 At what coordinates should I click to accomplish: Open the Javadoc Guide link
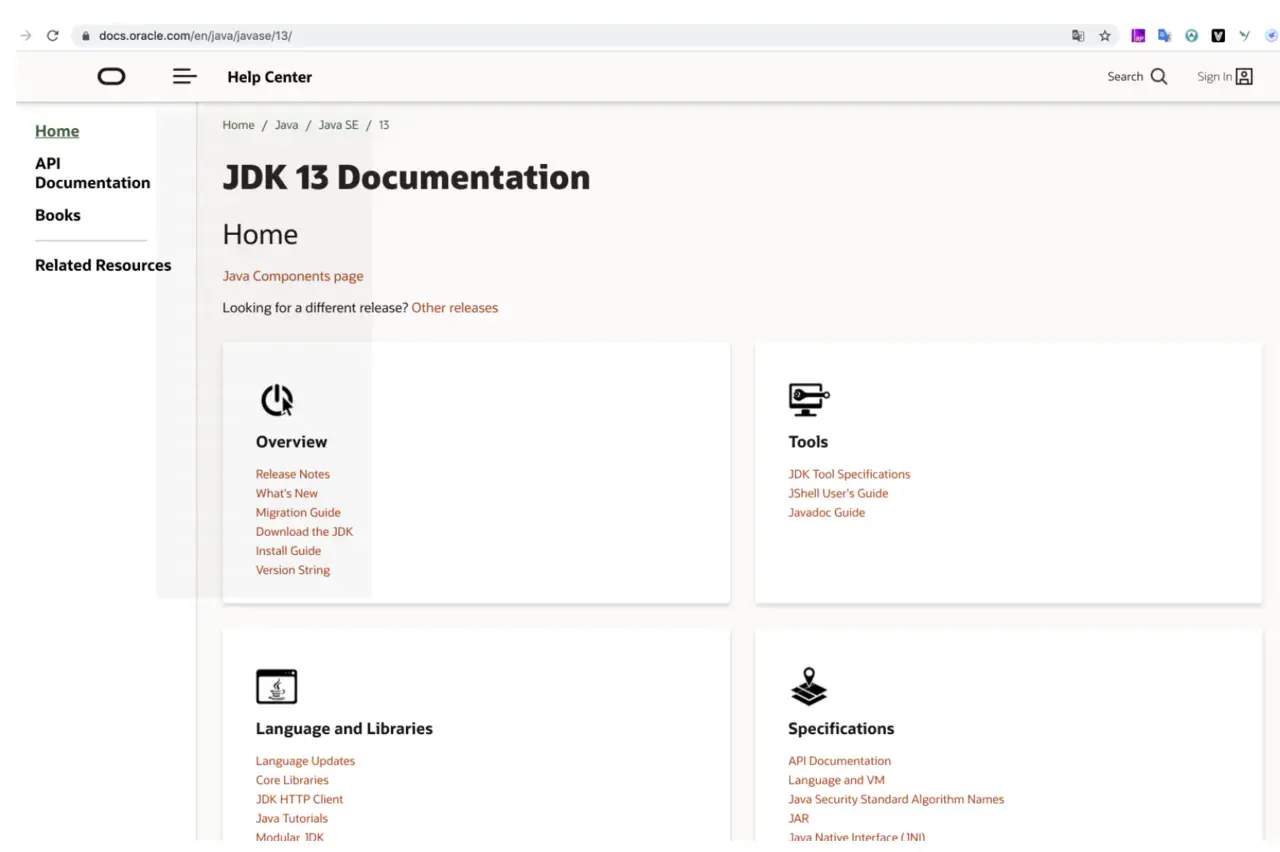[x=827, y=512]
